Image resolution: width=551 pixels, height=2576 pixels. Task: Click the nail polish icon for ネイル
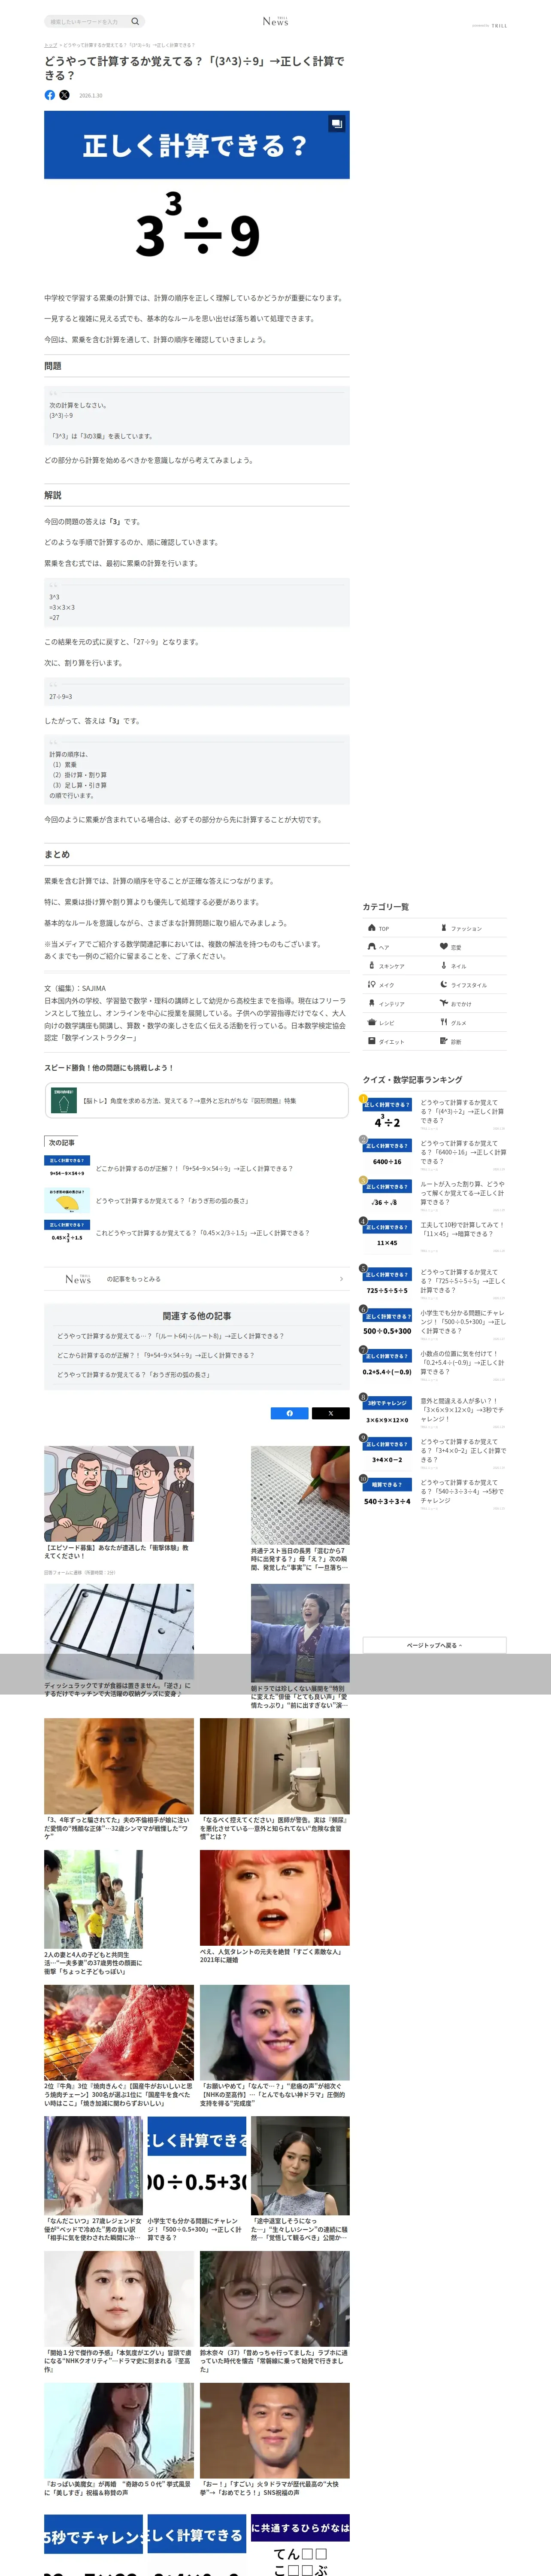point(444,966)
